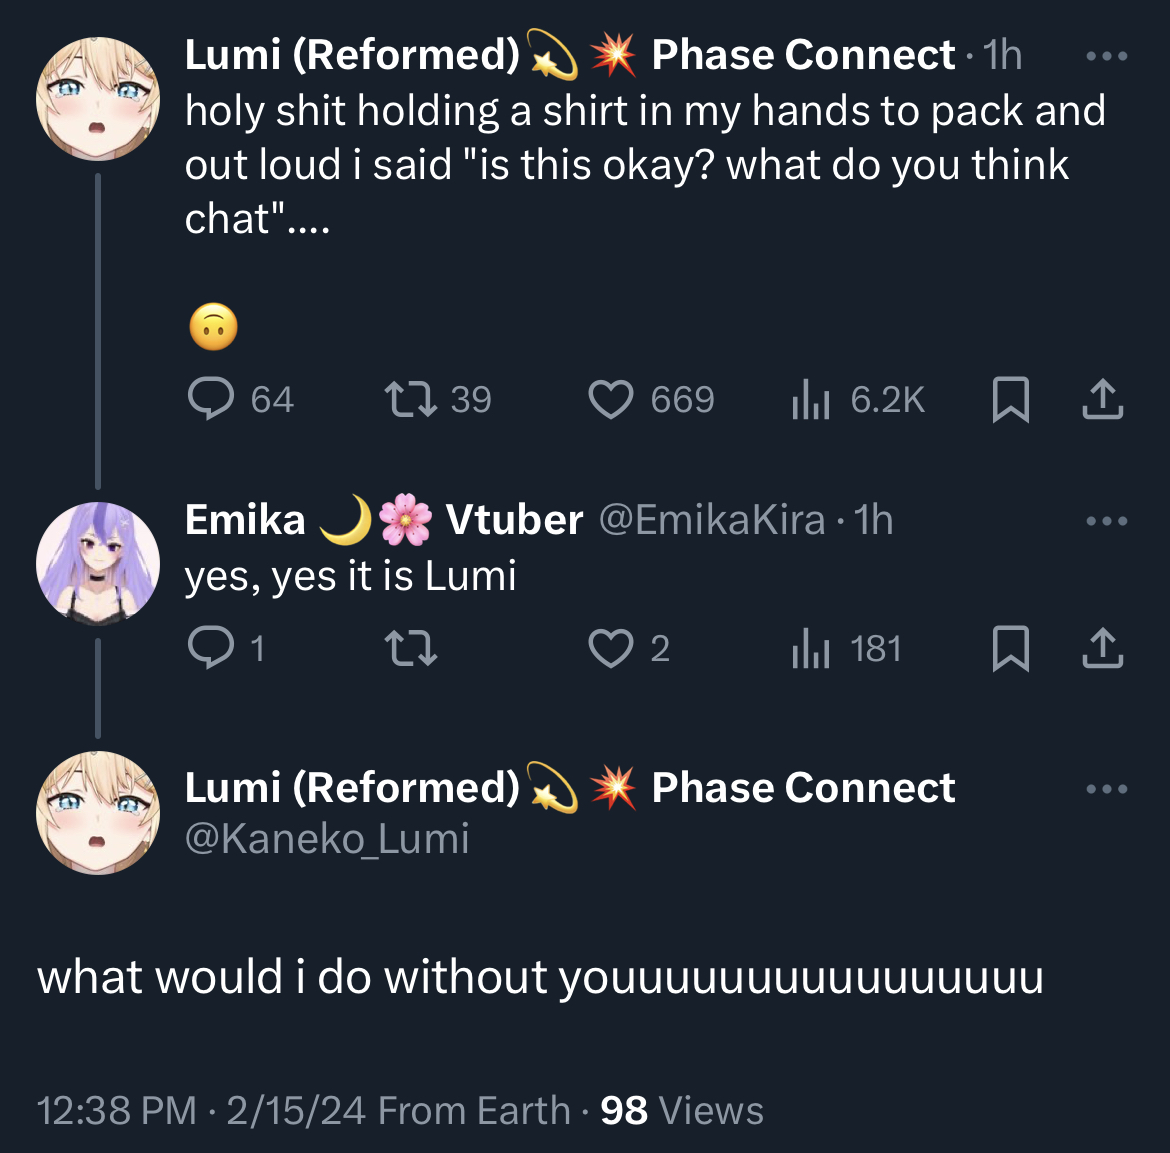Image resolution: width=1170 pixels, height=1153 pixels.
Task: Open Emika's purple-haired avatar
Action: [x=98, y=563]
